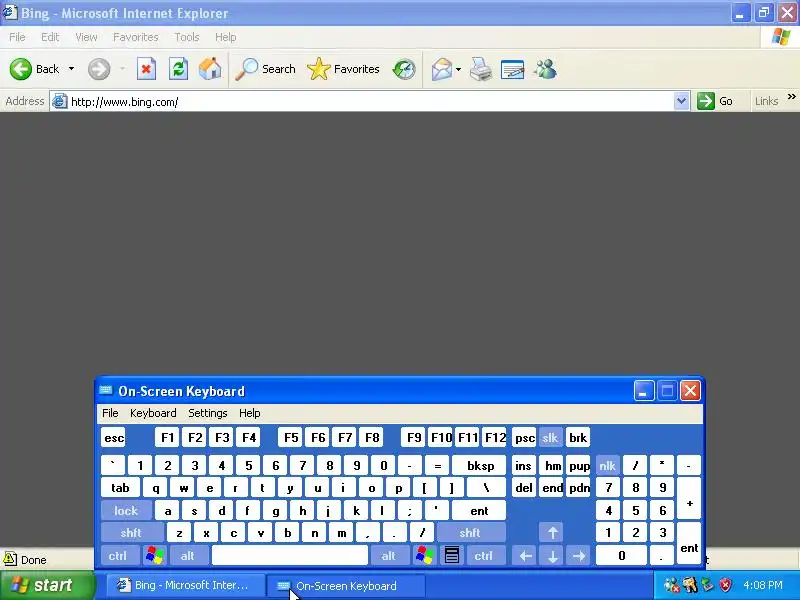Open Internet Explorer Favorites menu
The image size is (800, 600).
pyautogui.click(x=136, y=37)
